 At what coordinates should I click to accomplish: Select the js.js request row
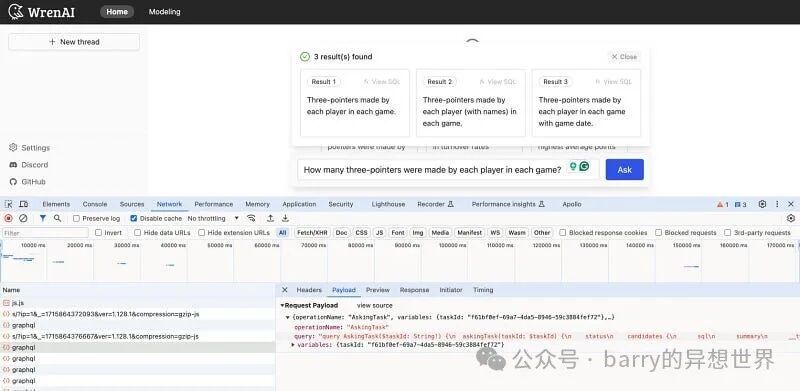[138, 303]
